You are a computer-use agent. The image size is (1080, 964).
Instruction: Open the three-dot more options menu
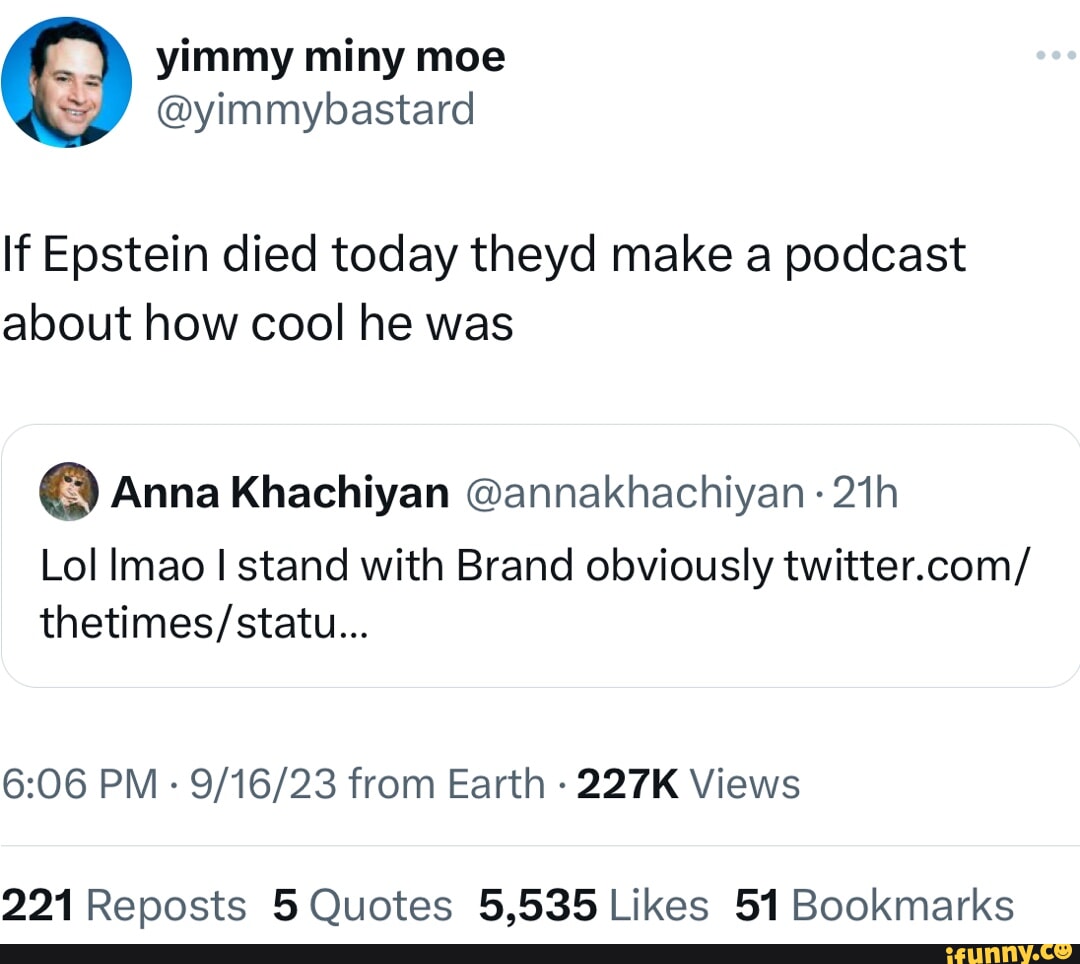1055,55
